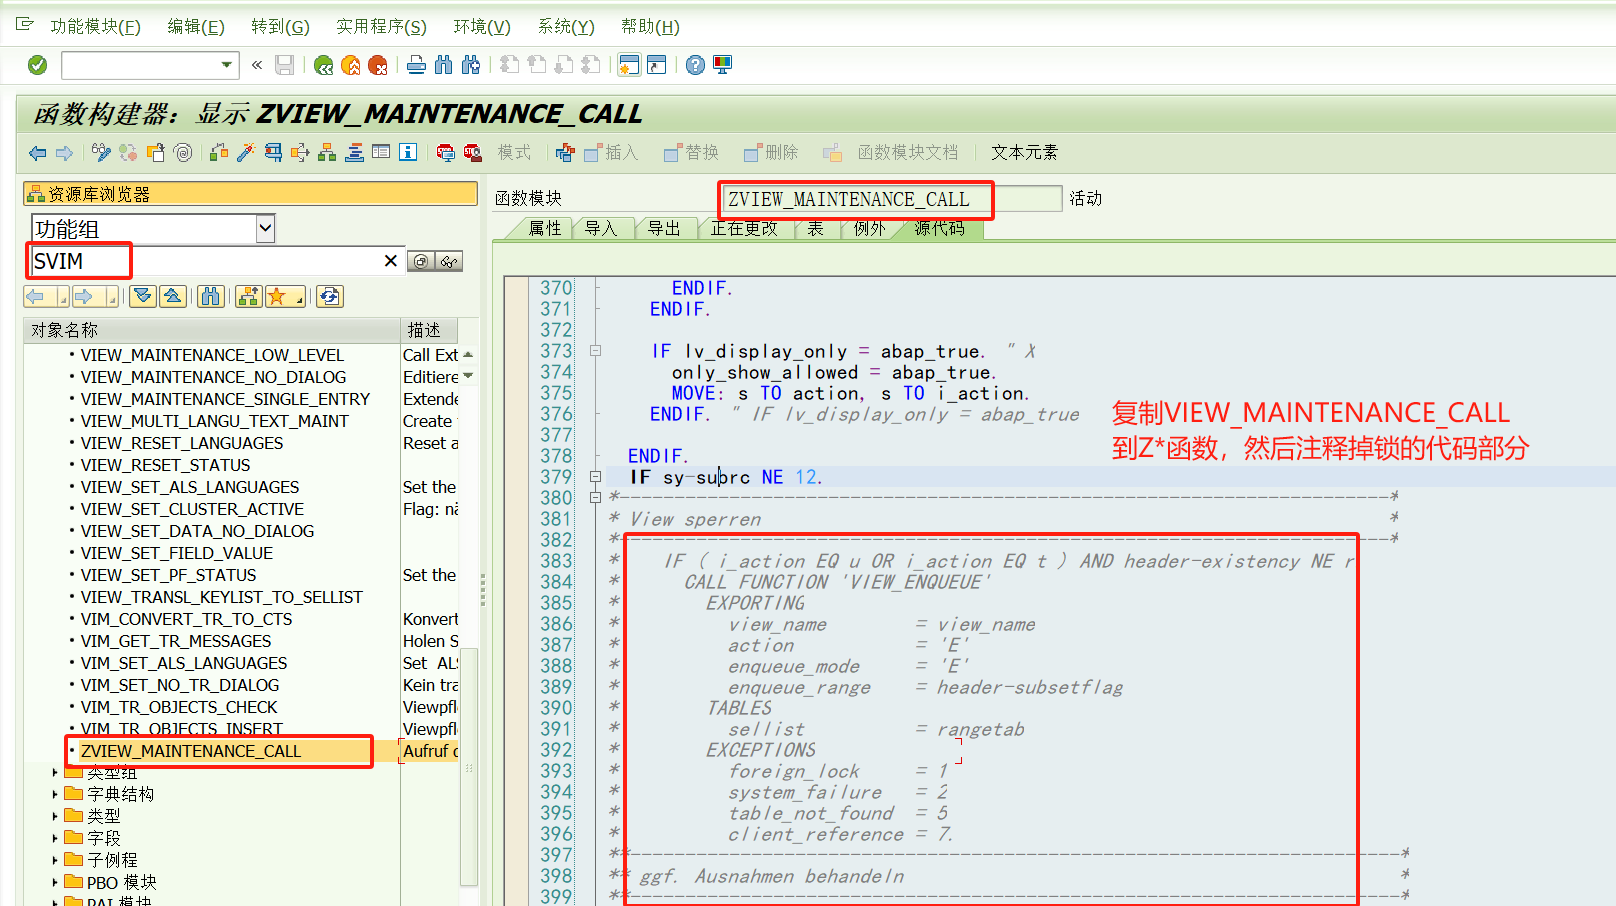Image resolution: width=1616 pixels, height=906 pixels.
Task: Expand the 类型 folder
Action: pyautogui.click(x=55, y=816)
